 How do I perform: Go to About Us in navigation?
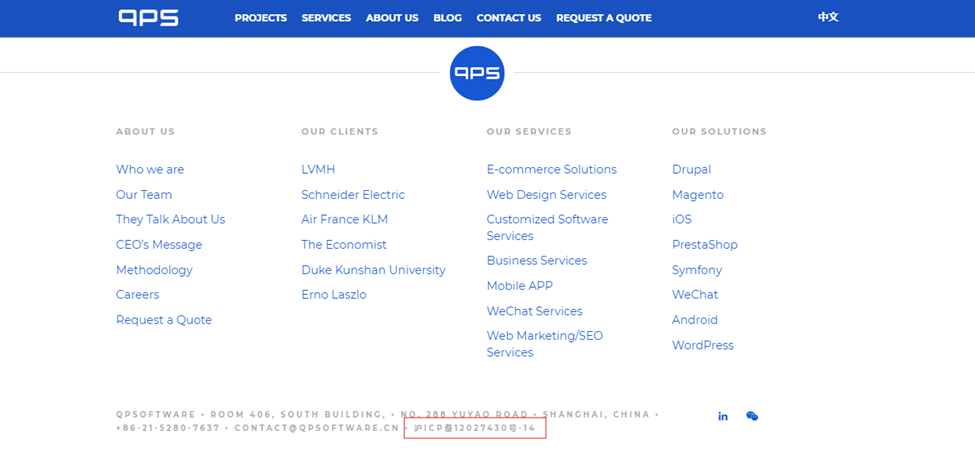click(392, 18)
